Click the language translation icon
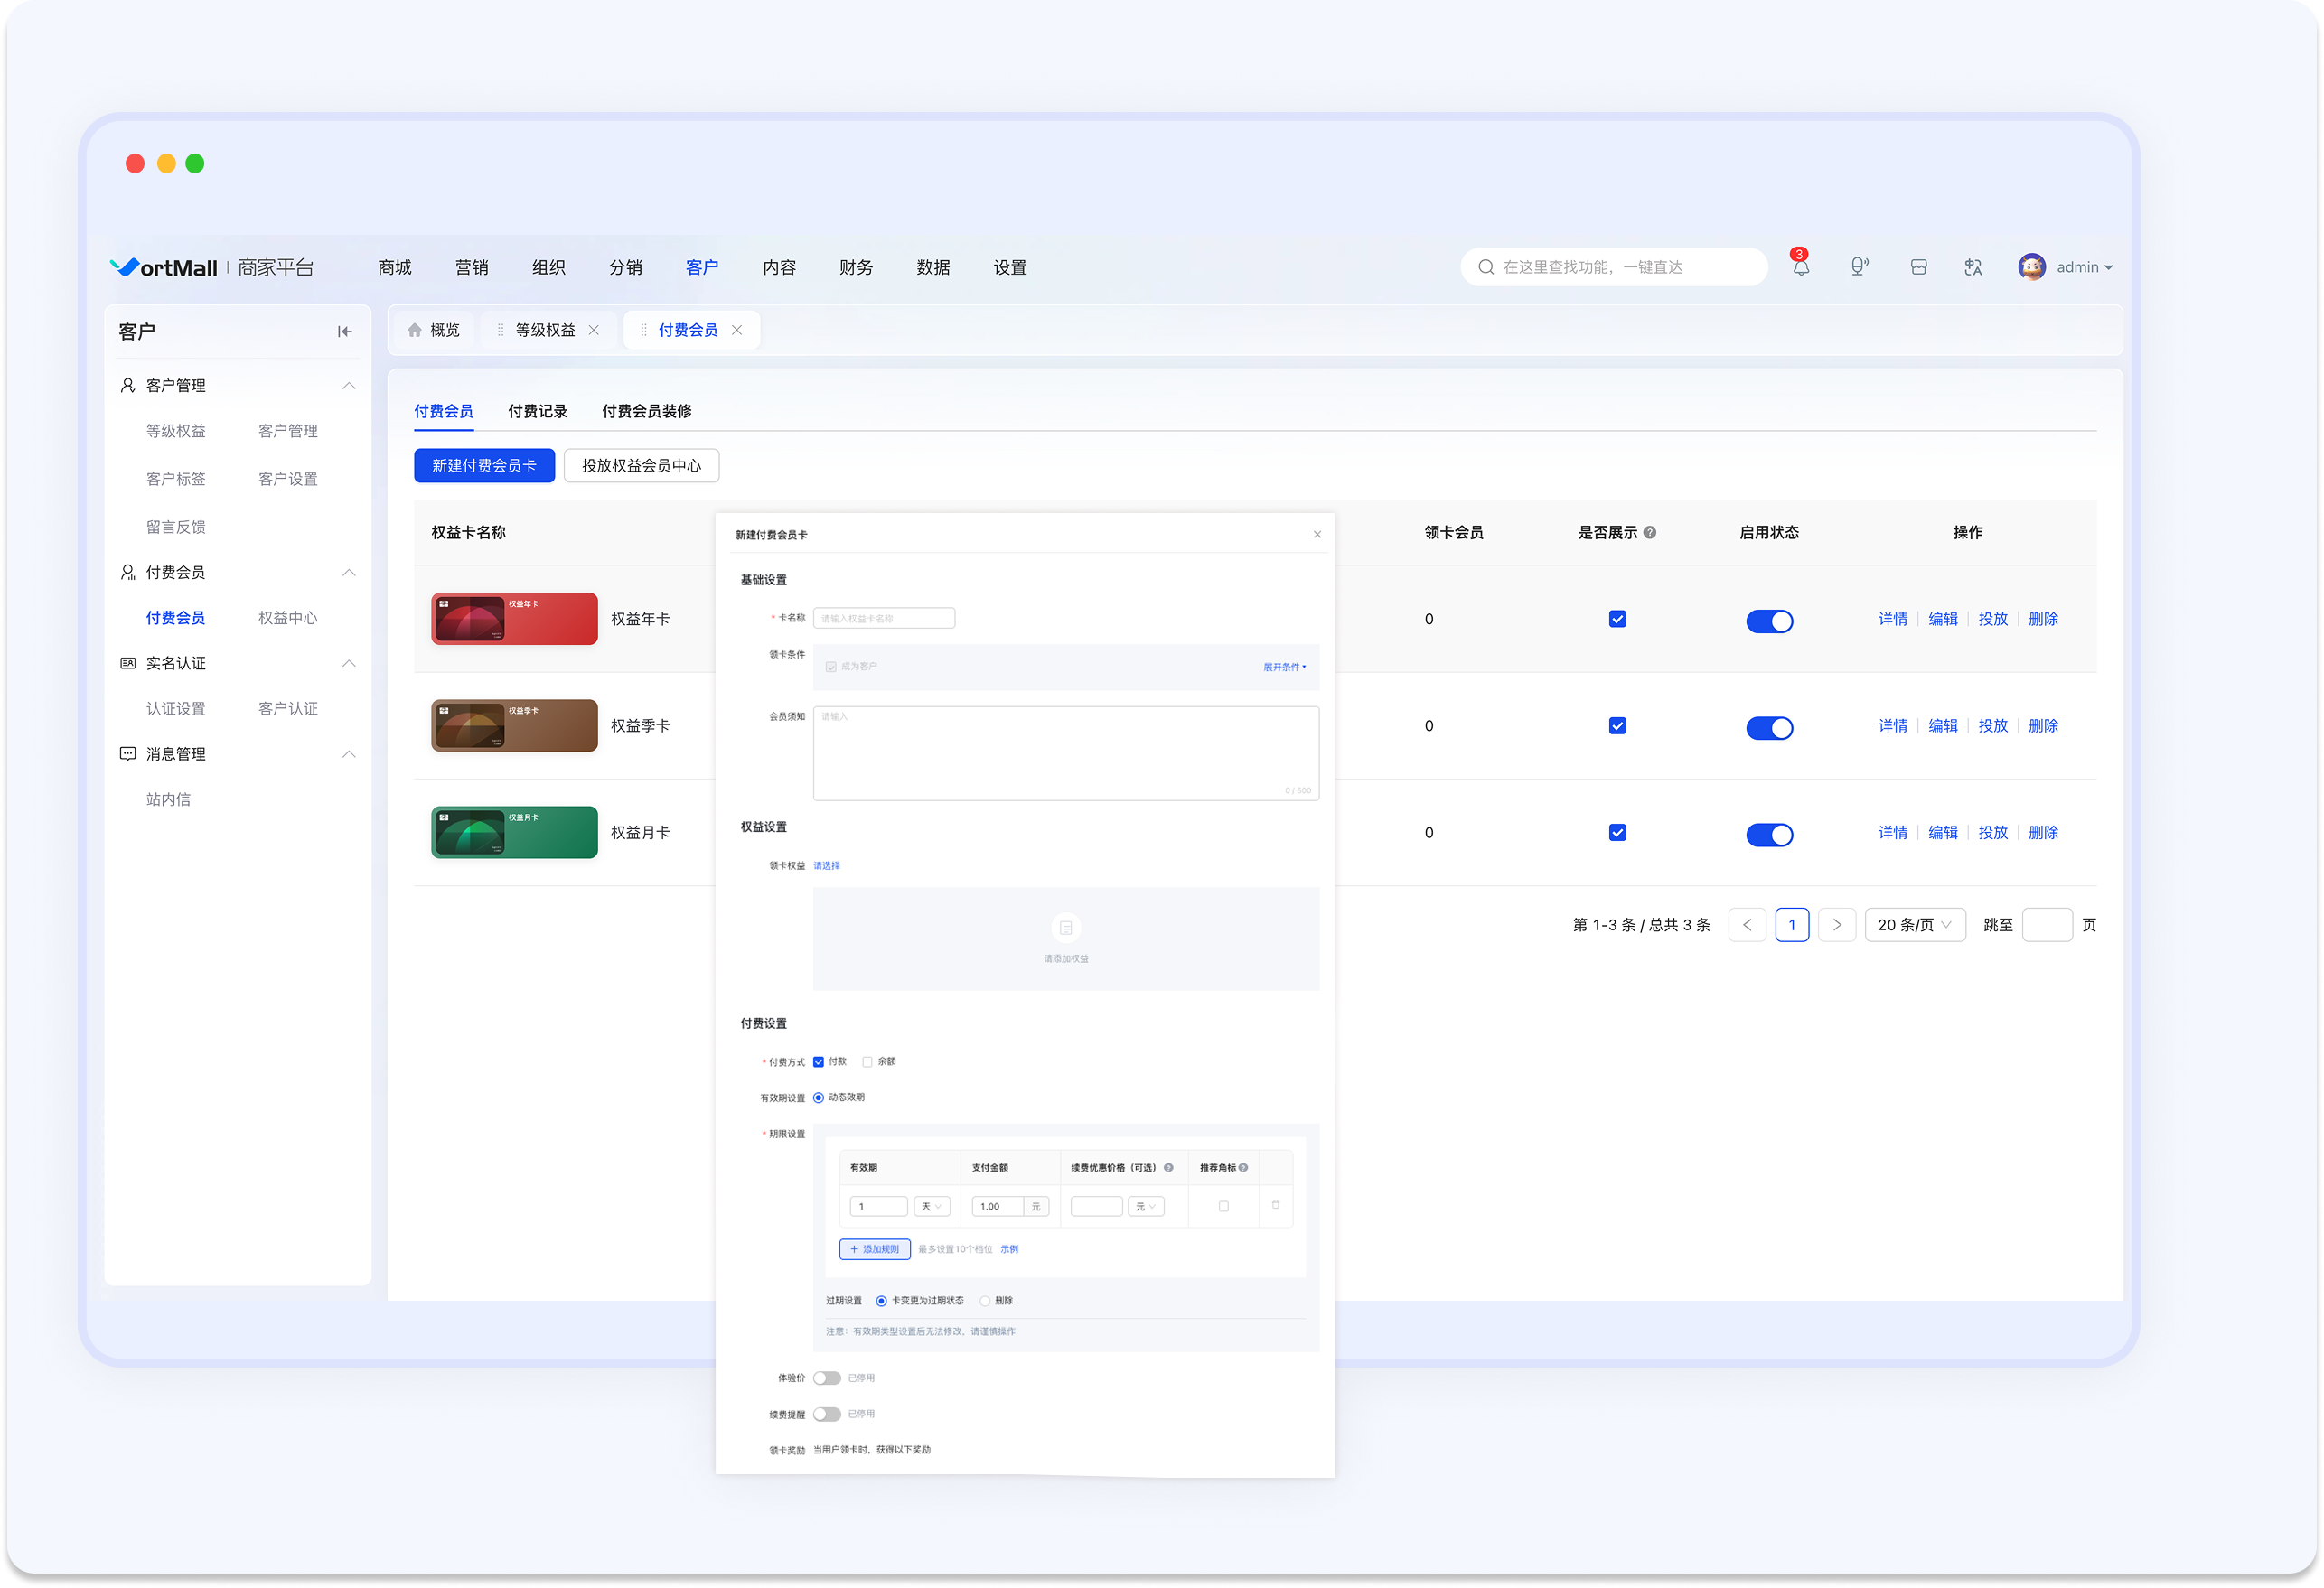This screenshot has width=2324, height=1588. click(x=1972, y=267)
